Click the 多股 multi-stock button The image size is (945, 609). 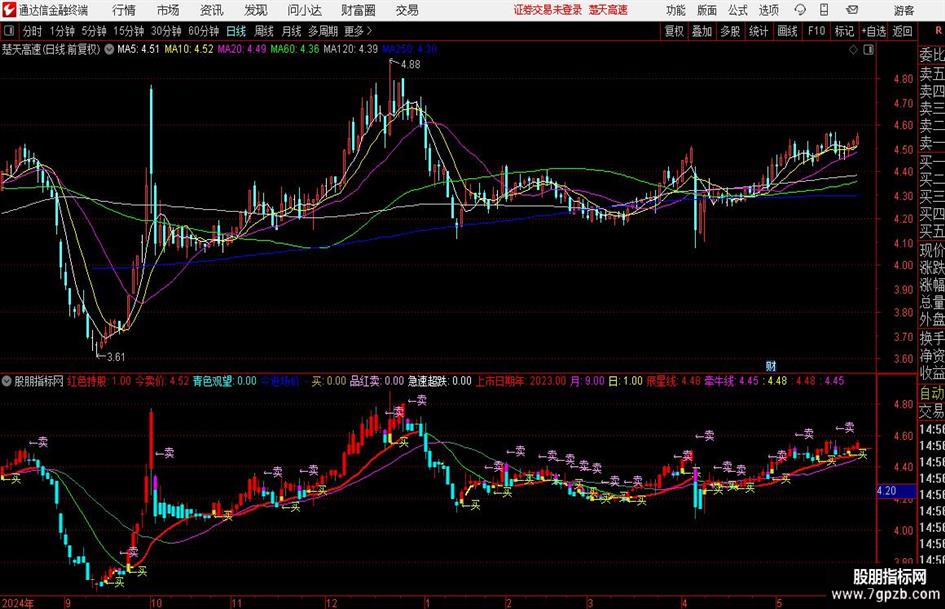730,31
